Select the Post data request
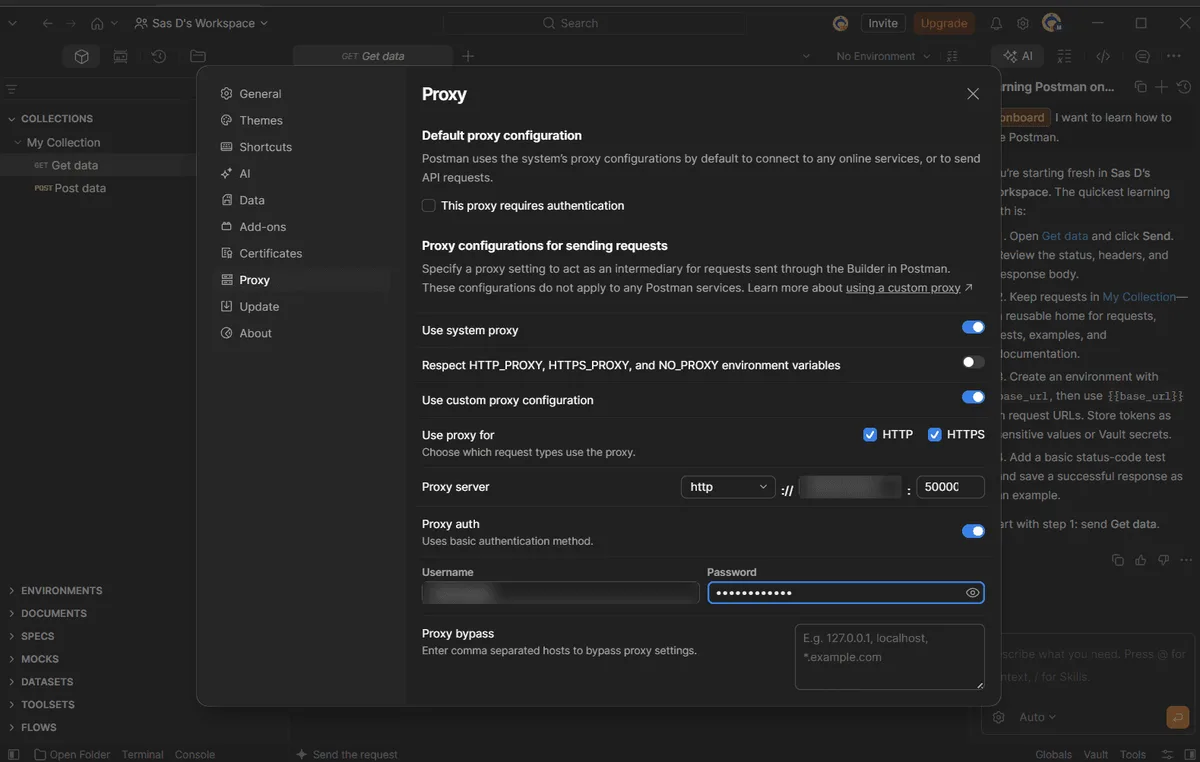 (x=80, y=188)
